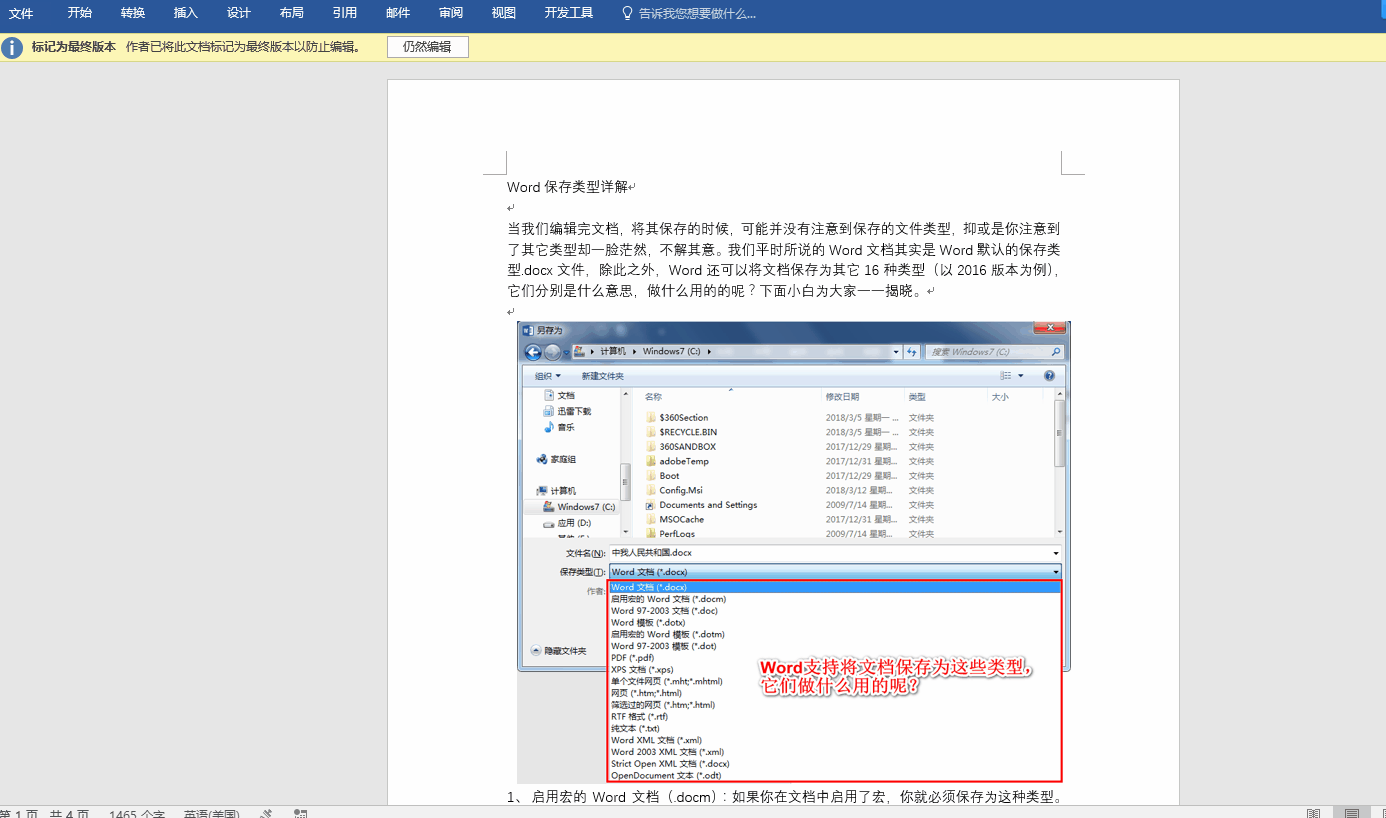
Task: Click the heading Word 保存类型详解
Action: tap(568, 187)
